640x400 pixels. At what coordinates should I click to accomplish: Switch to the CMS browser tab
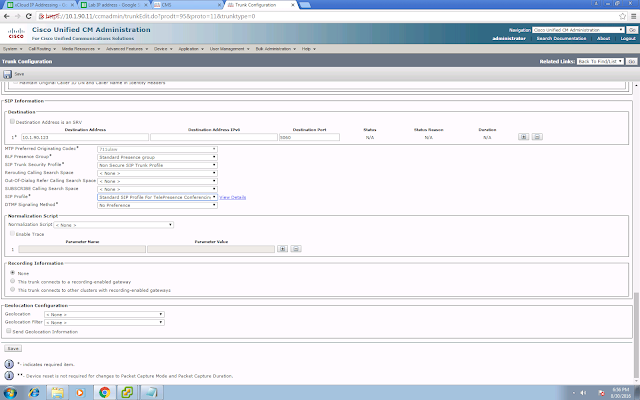188,5
